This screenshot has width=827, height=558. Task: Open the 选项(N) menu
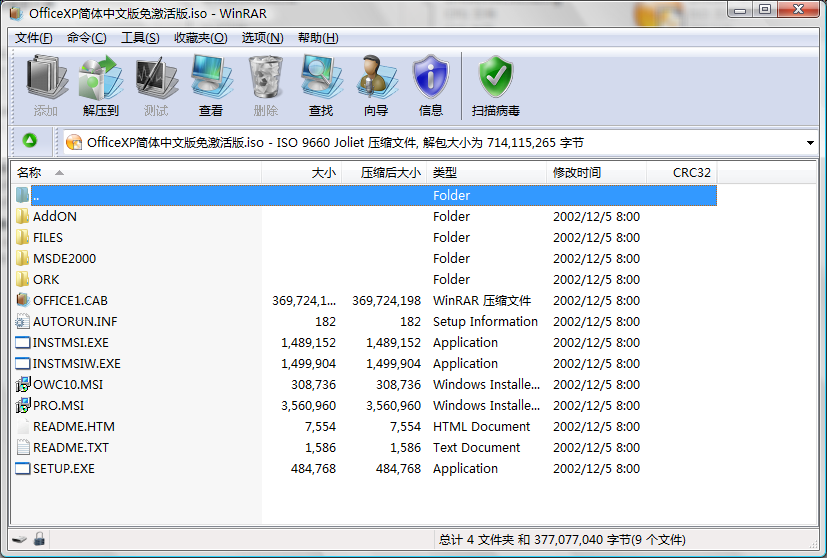(x=263, y=38)
